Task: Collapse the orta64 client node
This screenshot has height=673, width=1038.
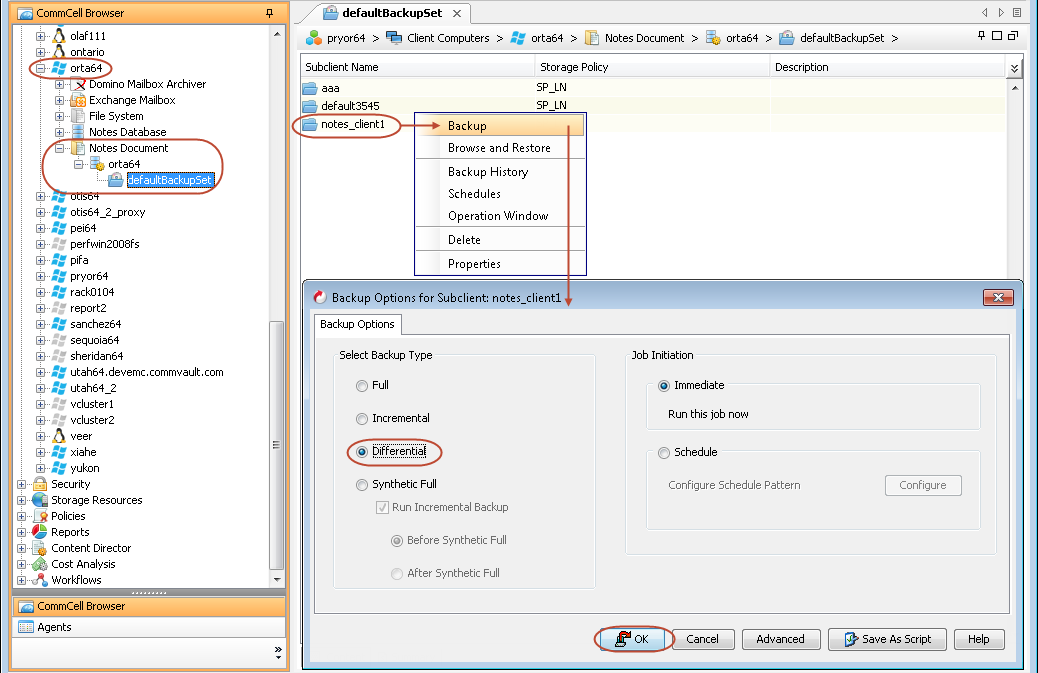Action: pos(41,68)
